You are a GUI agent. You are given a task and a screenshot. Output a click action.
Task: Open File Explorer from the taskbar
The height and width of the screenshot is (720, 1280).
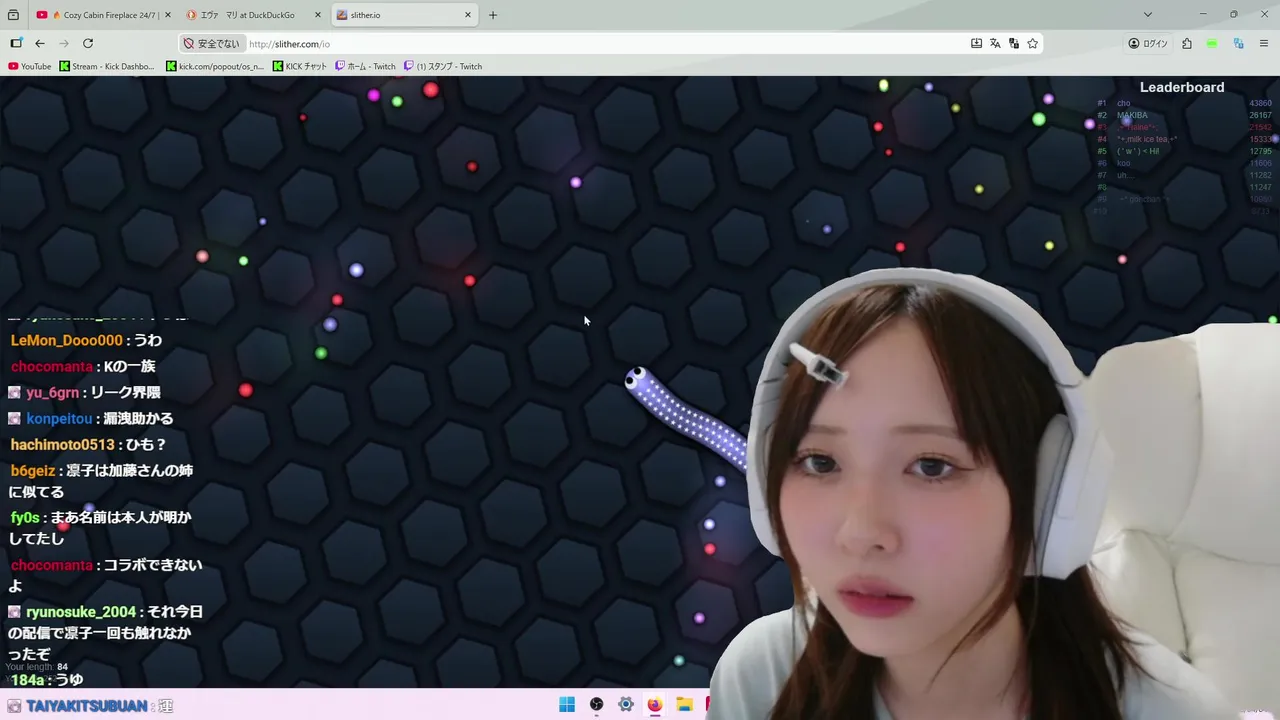tap(684, 704)
